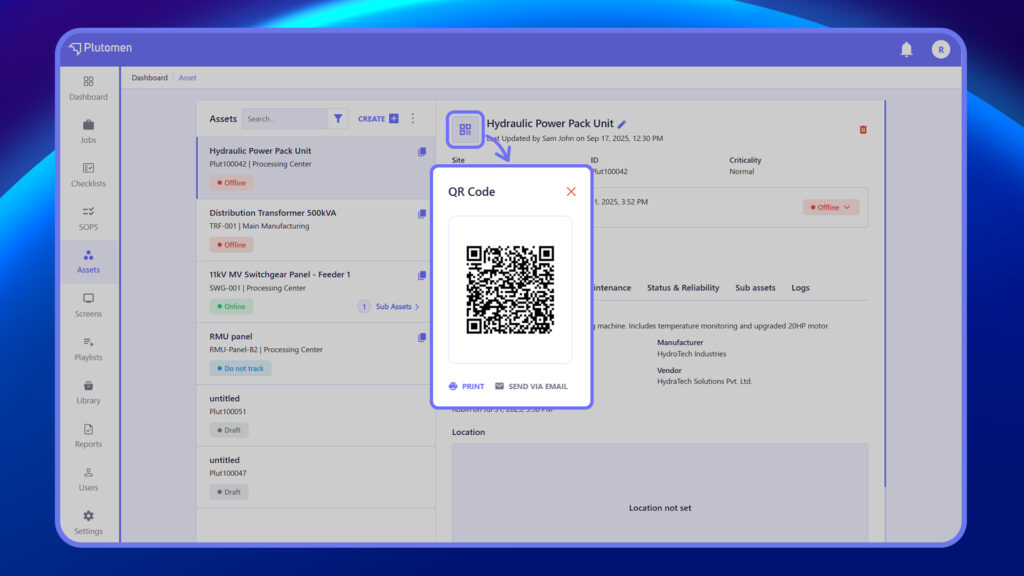1024x576 pixels.
Task: Go to Checklists in the sidebar
Action: [88, 175]
